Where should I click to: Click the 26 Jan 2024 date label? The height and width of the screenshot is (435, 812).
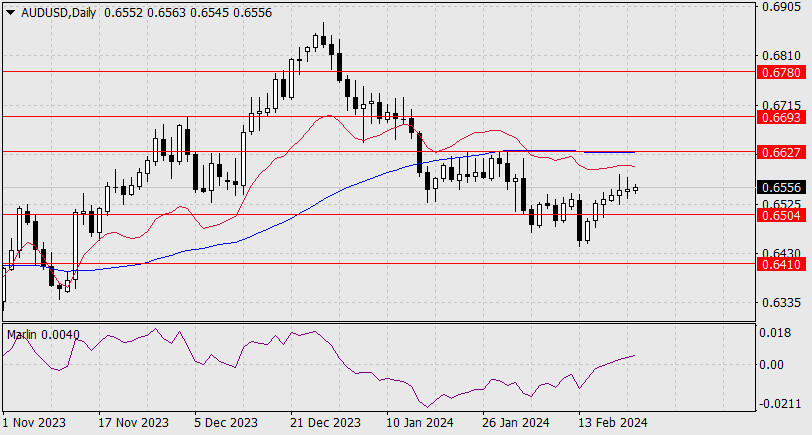pos(516,423)
